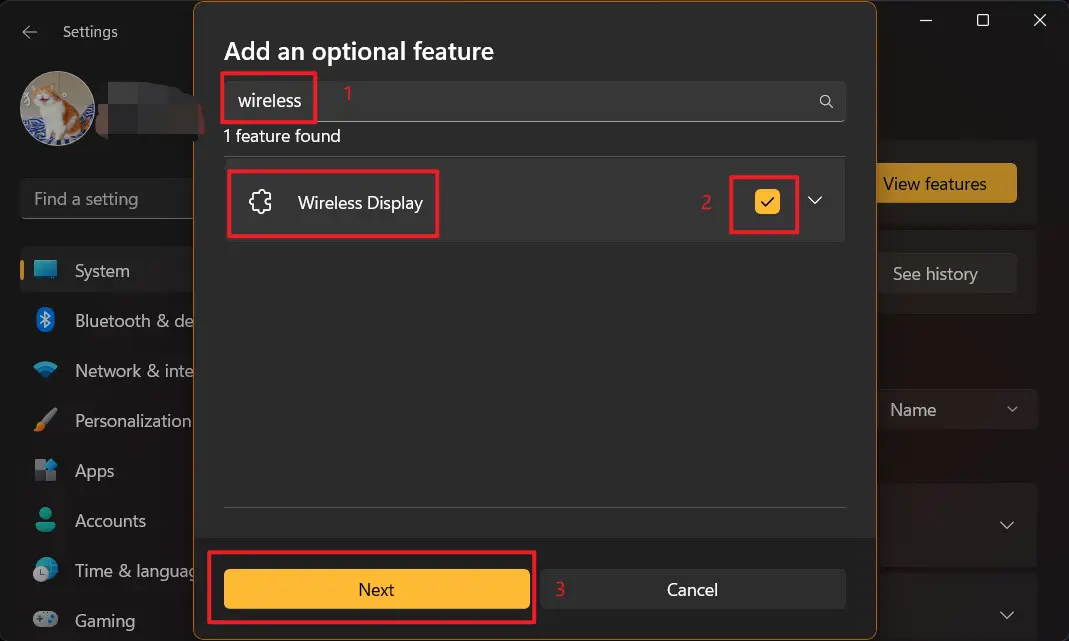The image size is (1069, 641).
Task: Select the Personalization brush icon
Action: [x=44, y=420]
